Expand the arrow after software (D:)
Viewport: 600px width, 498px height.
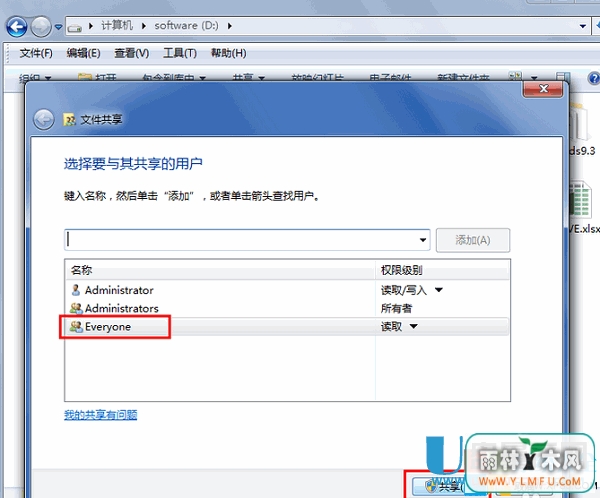(x=230, y=26)
